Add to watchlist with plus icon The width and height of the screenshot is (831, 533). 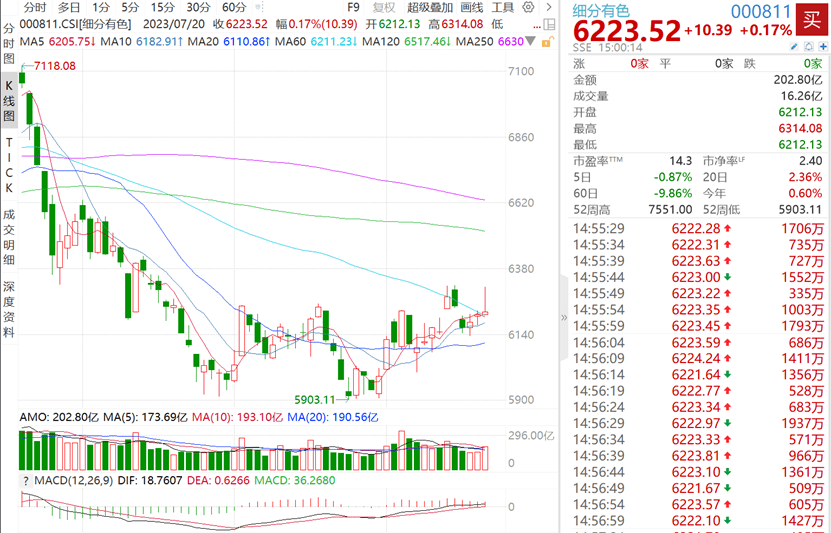(823, 47)
